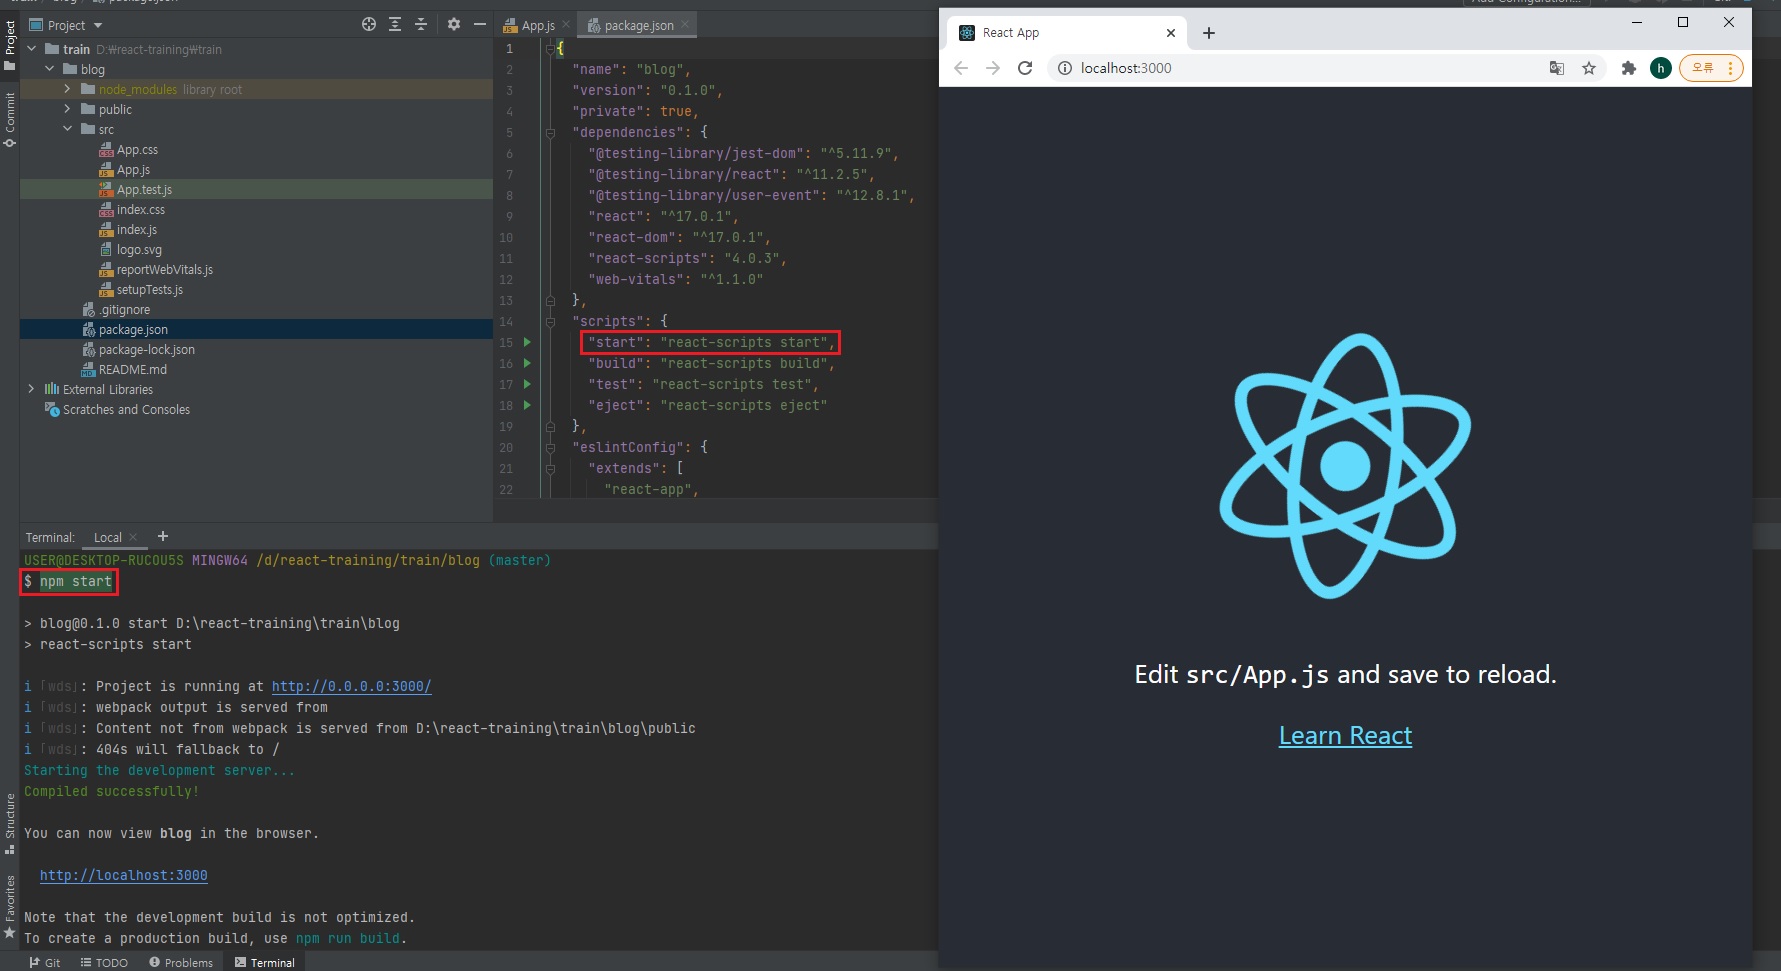Run the start script using gutter arrow
The height and width of the screenshot is (971, 1781).
527,342
